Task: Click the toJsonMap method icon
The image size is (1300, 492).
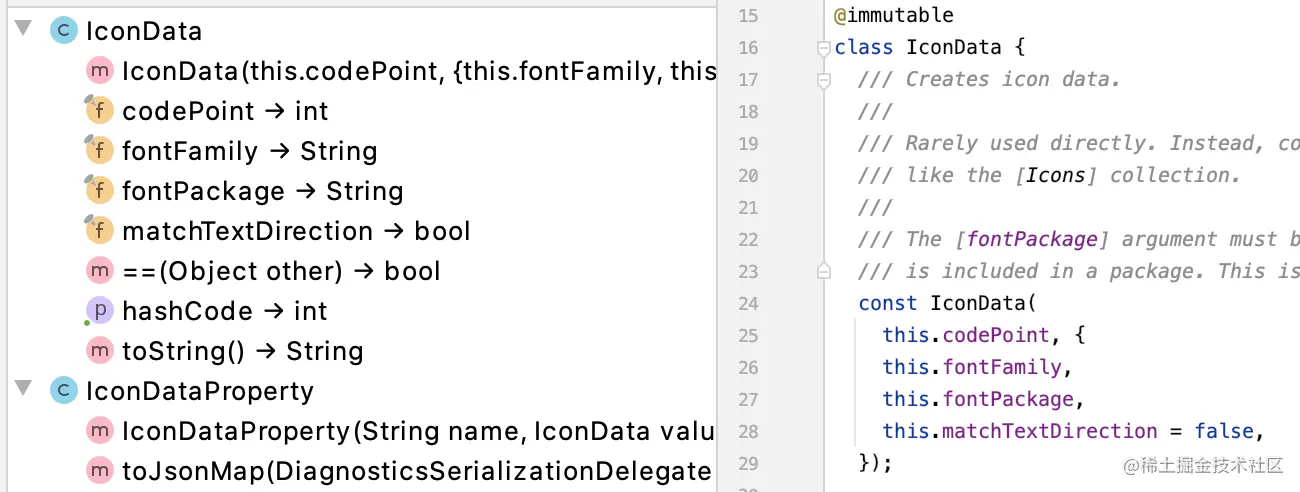Action: 100,471
